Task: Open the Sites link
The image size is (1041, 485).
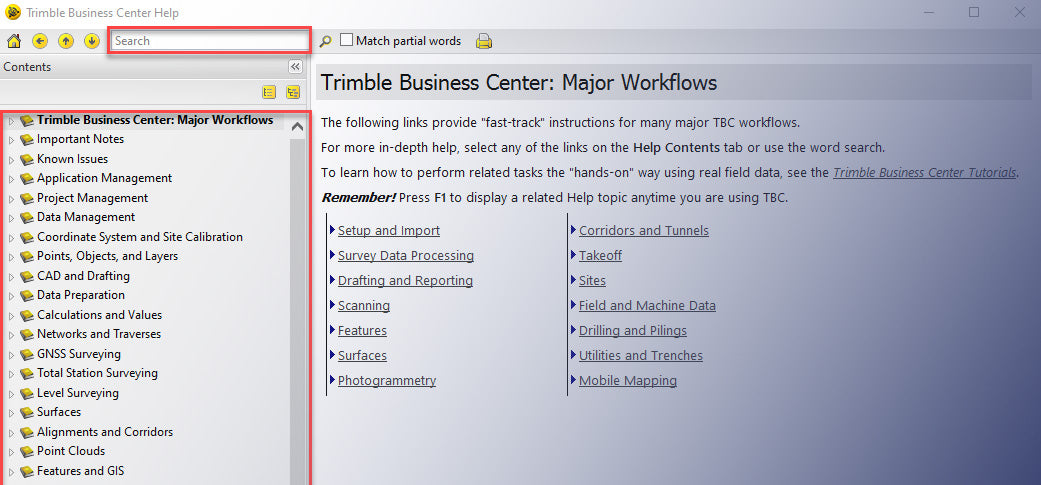Action: [x=592, y=281]
